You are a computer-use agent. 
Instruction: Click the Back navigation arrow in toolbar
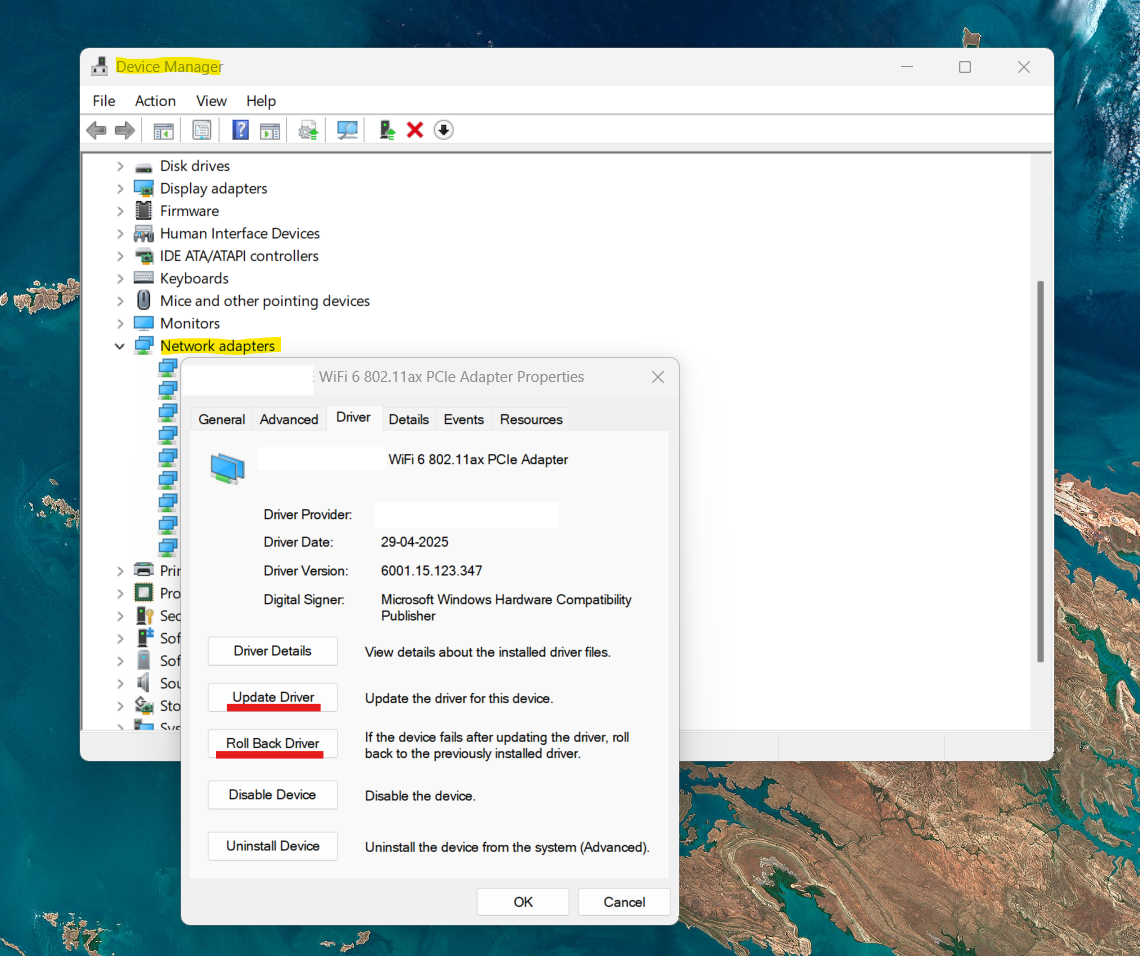point(96,130)
